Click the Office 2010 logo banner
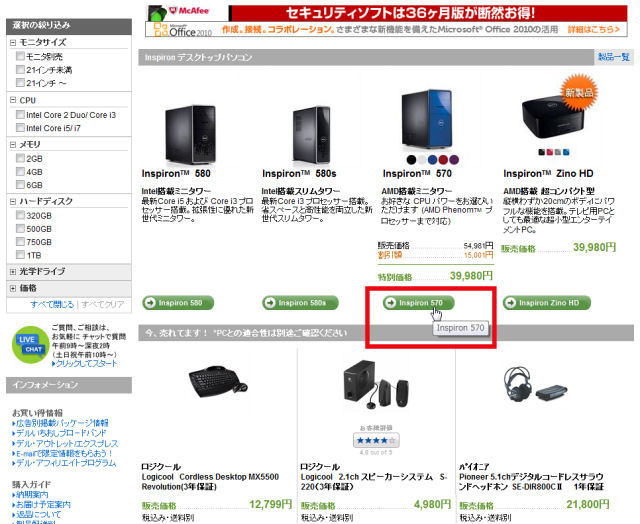Image resolution: width=640 pixels, height=524 pixels. pyautogui.click(x=183, y=30)
